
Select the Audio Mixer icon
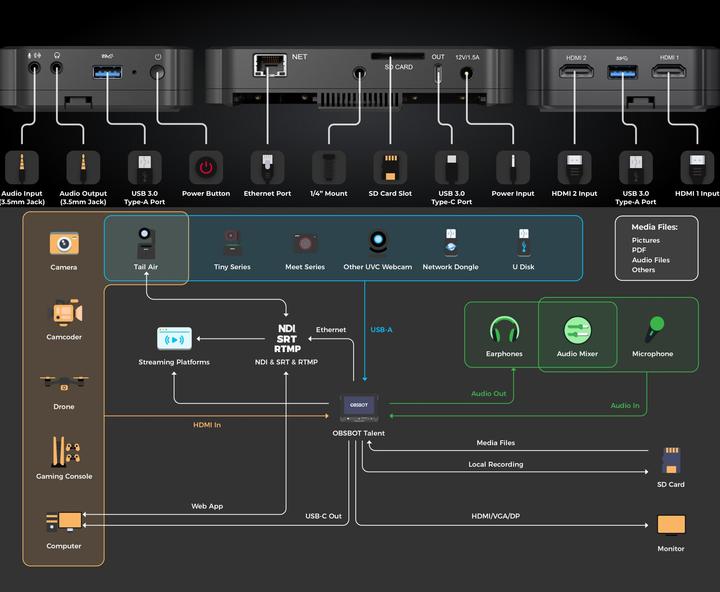pos(578,330)
